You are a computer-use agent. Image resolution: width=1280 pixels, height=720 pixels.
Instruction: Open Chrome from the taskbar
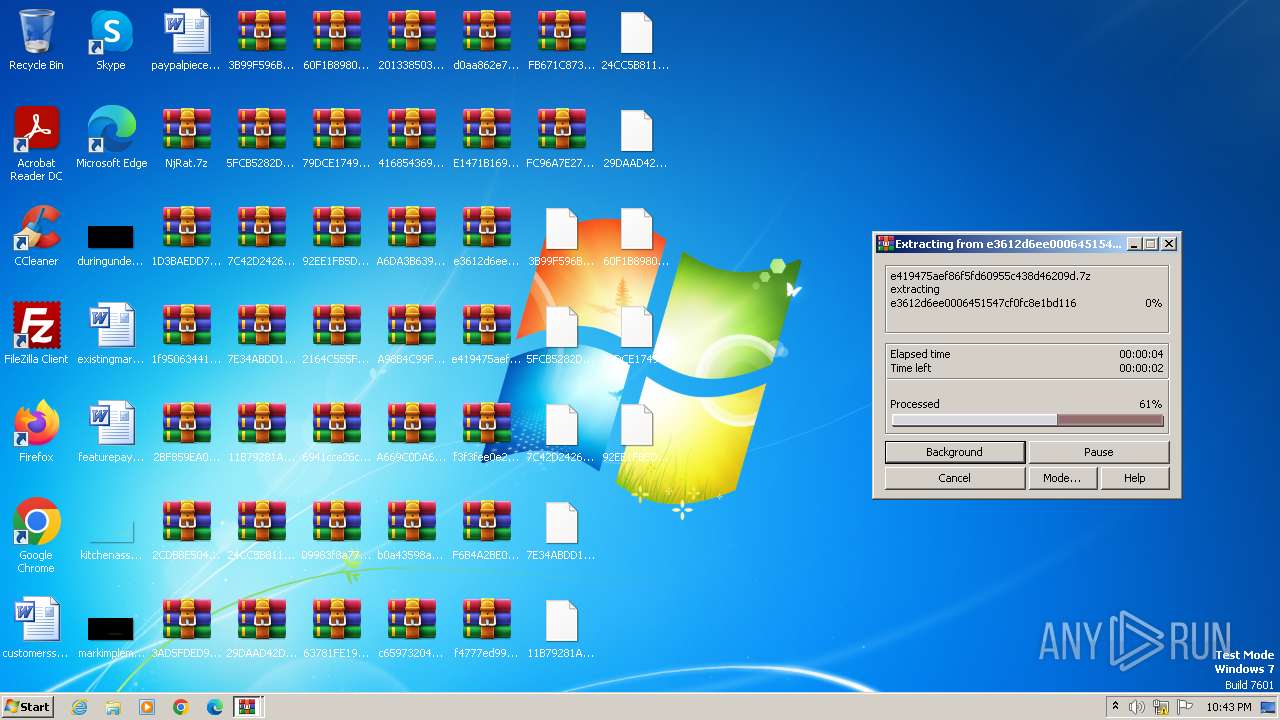pos(181,707)
